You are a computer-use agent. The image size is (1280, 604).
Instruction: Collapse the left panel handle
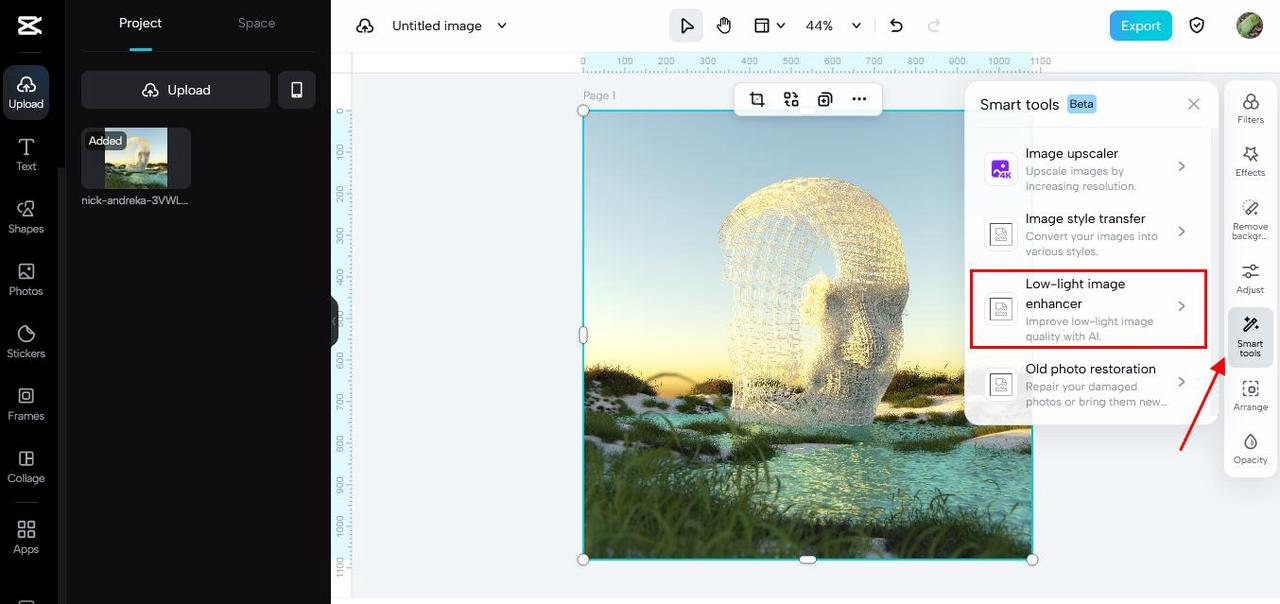tap(334, 321)
